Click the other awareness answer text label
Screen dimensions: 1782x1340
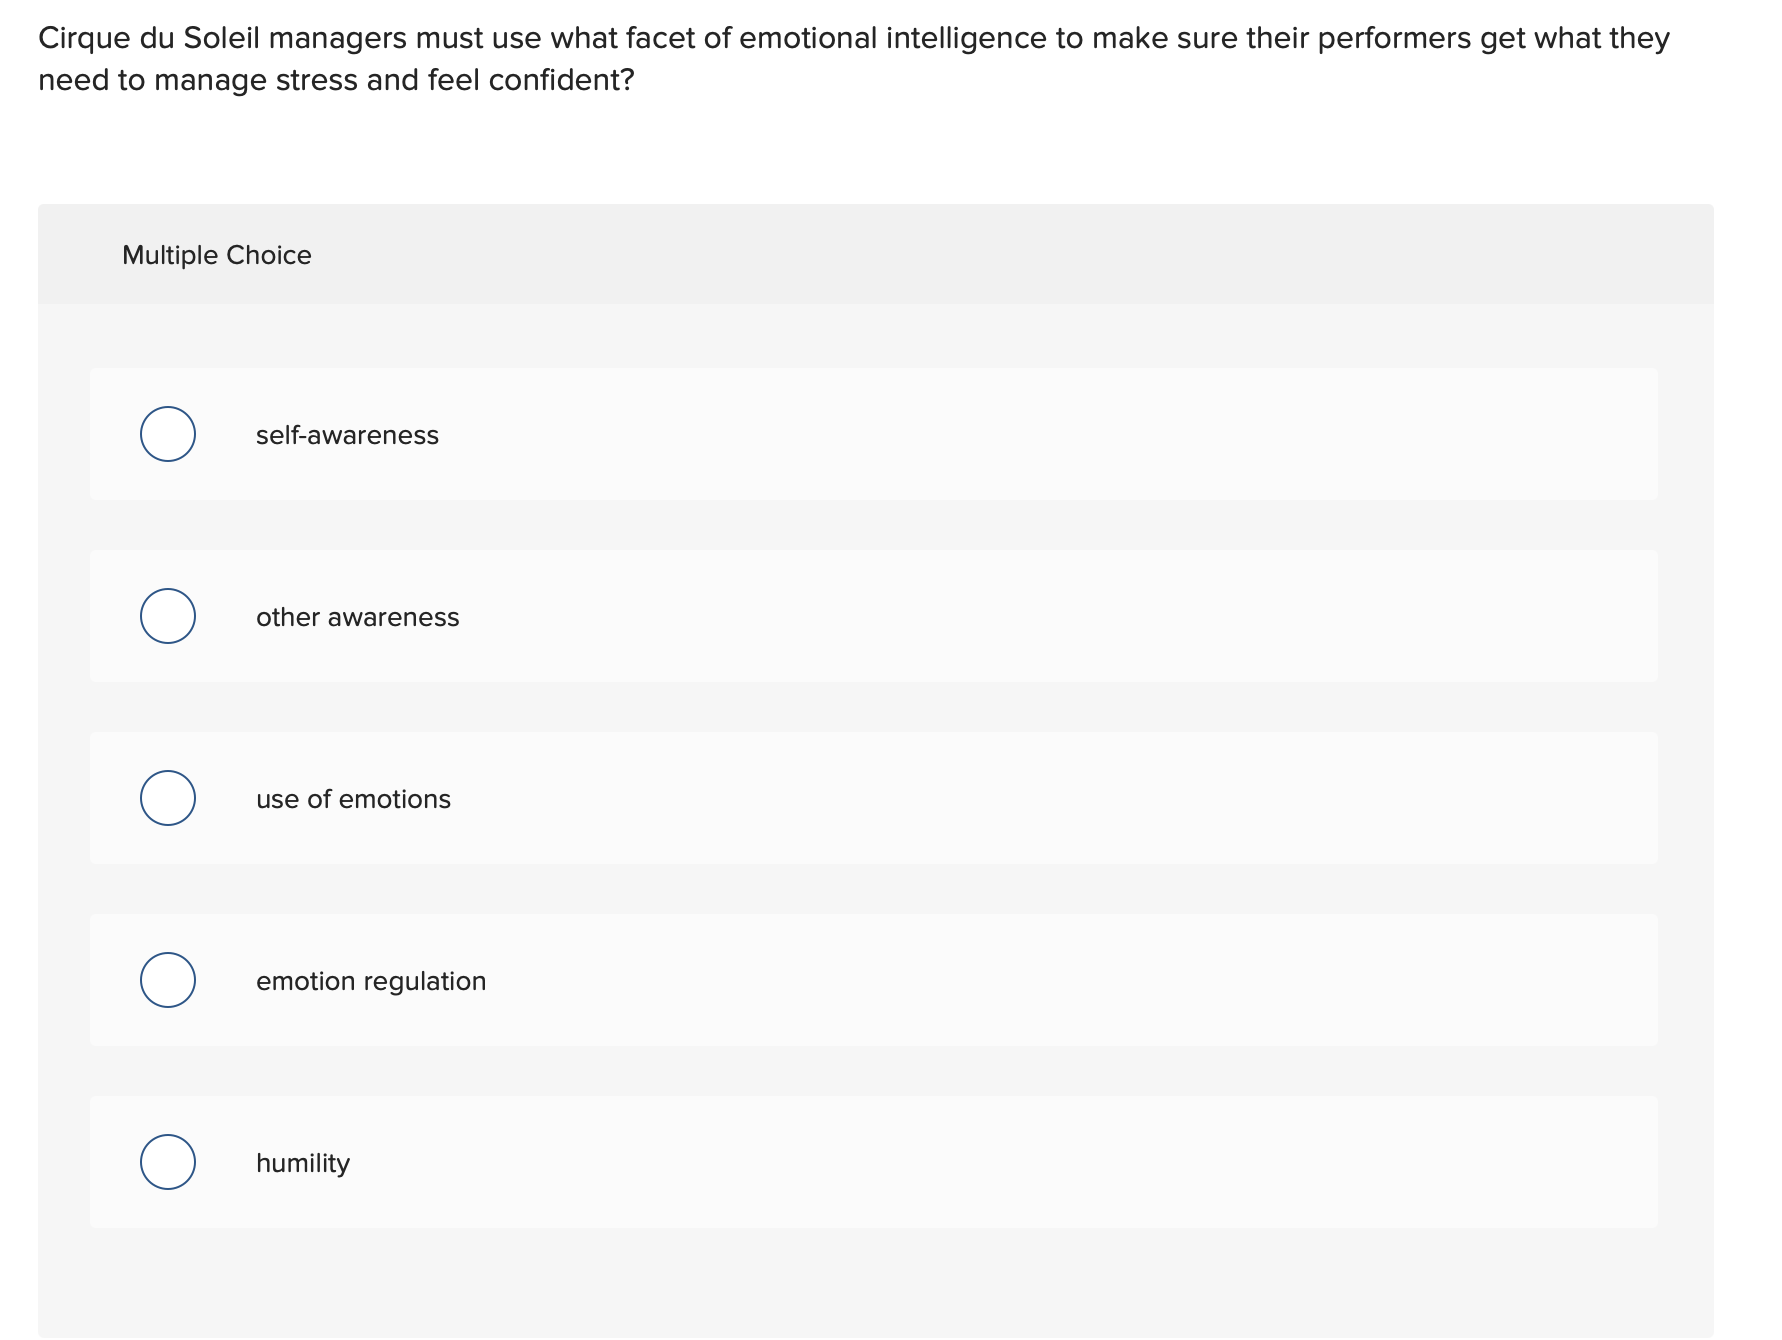point(358,617)
